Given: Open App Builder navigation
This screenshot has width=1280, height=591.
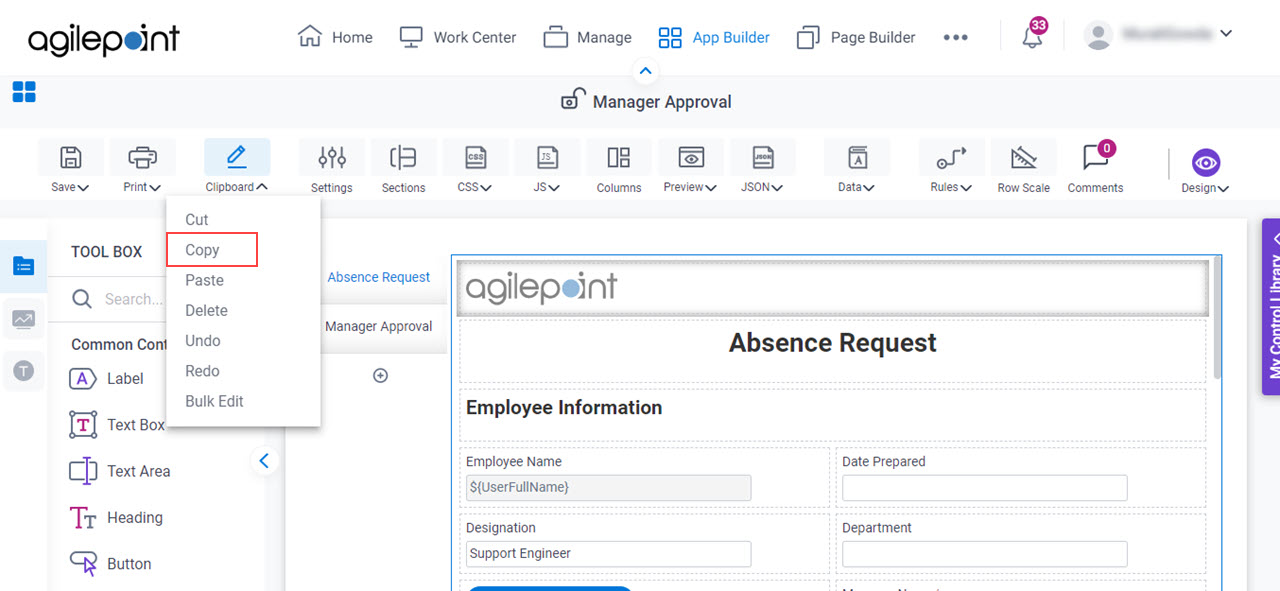Looking at the screenshot, I should [x=714, y=37].
